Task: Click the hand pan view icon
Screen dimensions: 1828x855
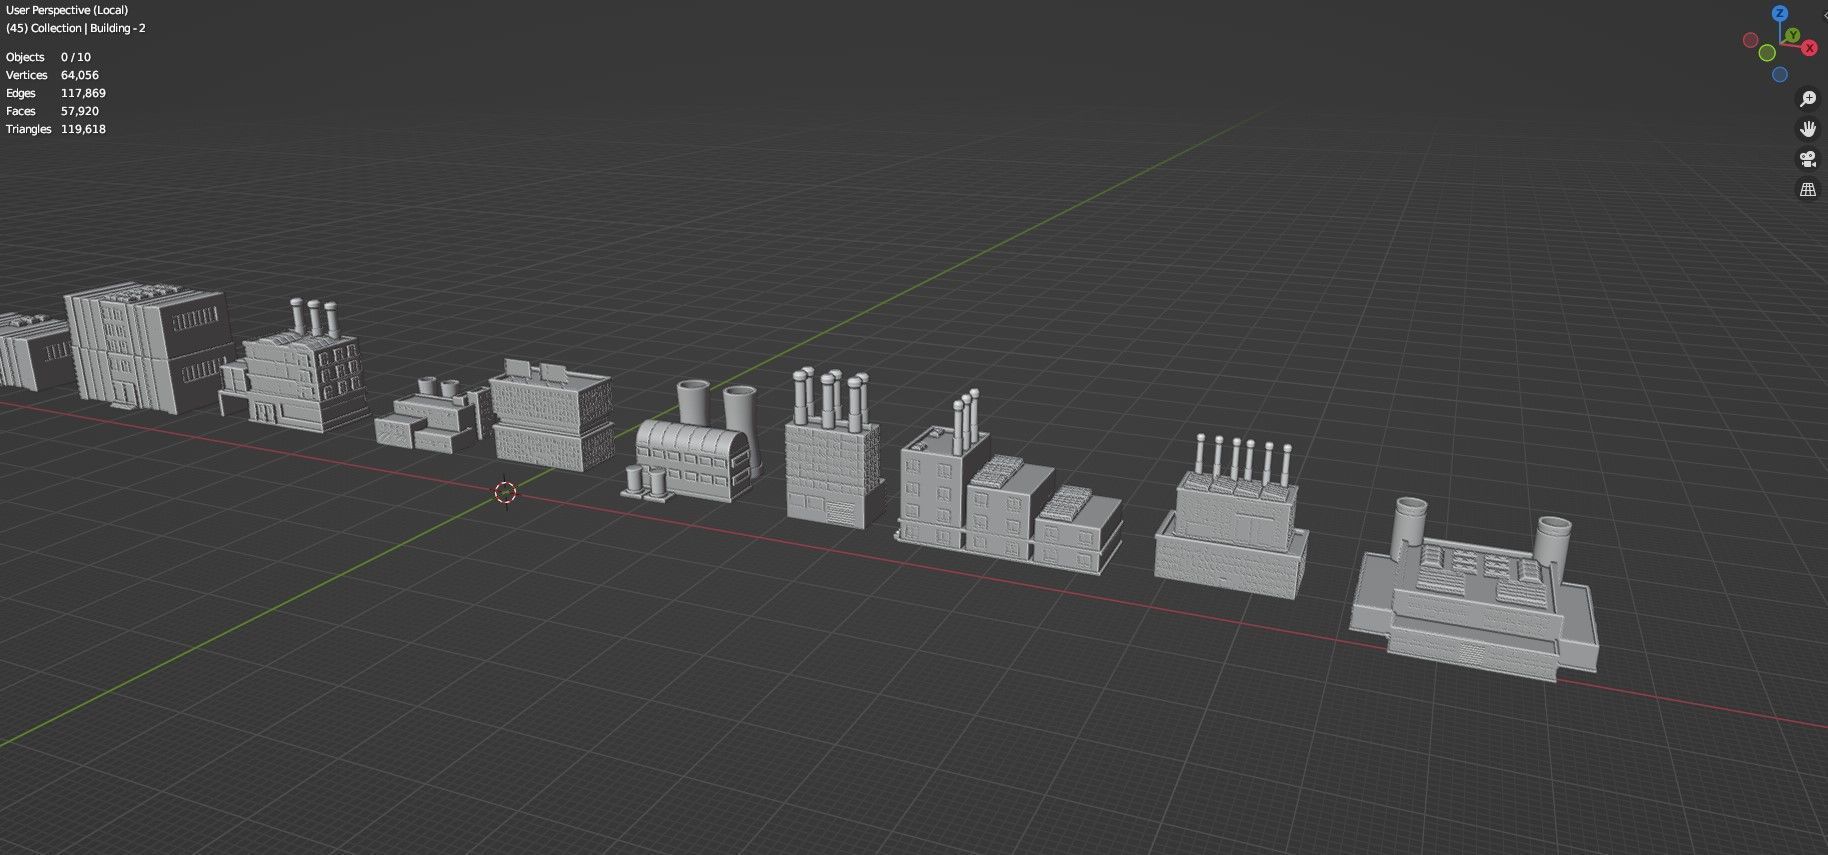Action: pos(1808,128)
